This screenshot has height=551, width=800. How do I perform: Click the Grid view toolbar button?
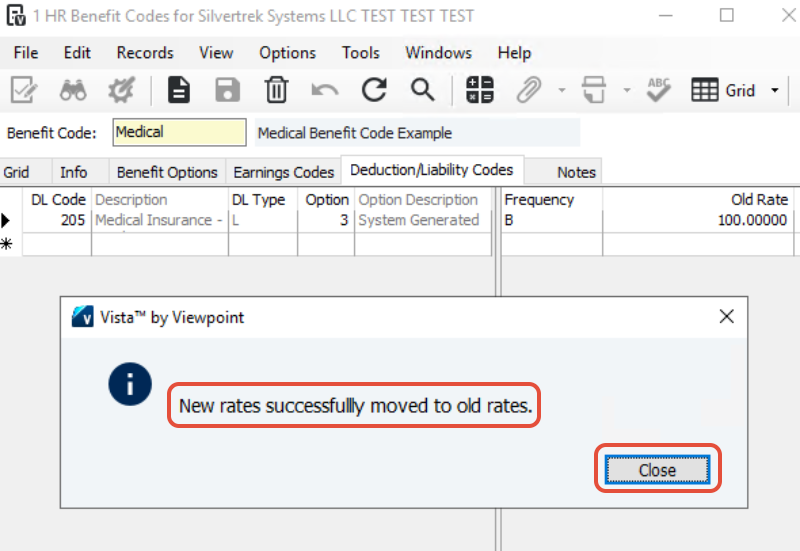[x=723, y=91]
